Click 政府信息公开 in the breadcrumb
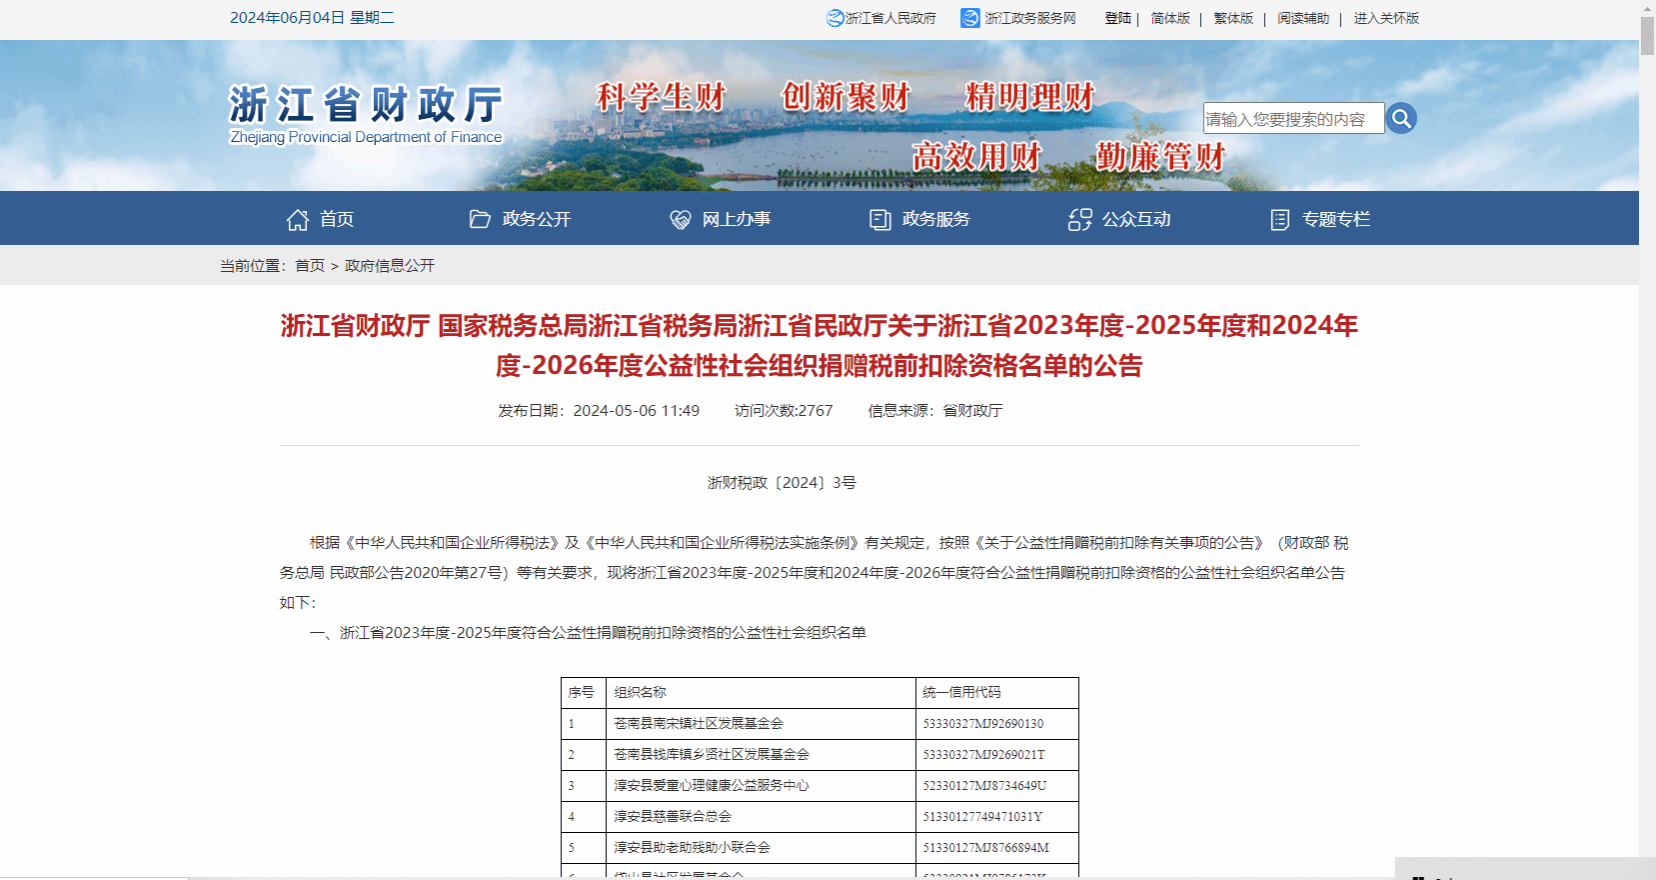 coord(390,266)
